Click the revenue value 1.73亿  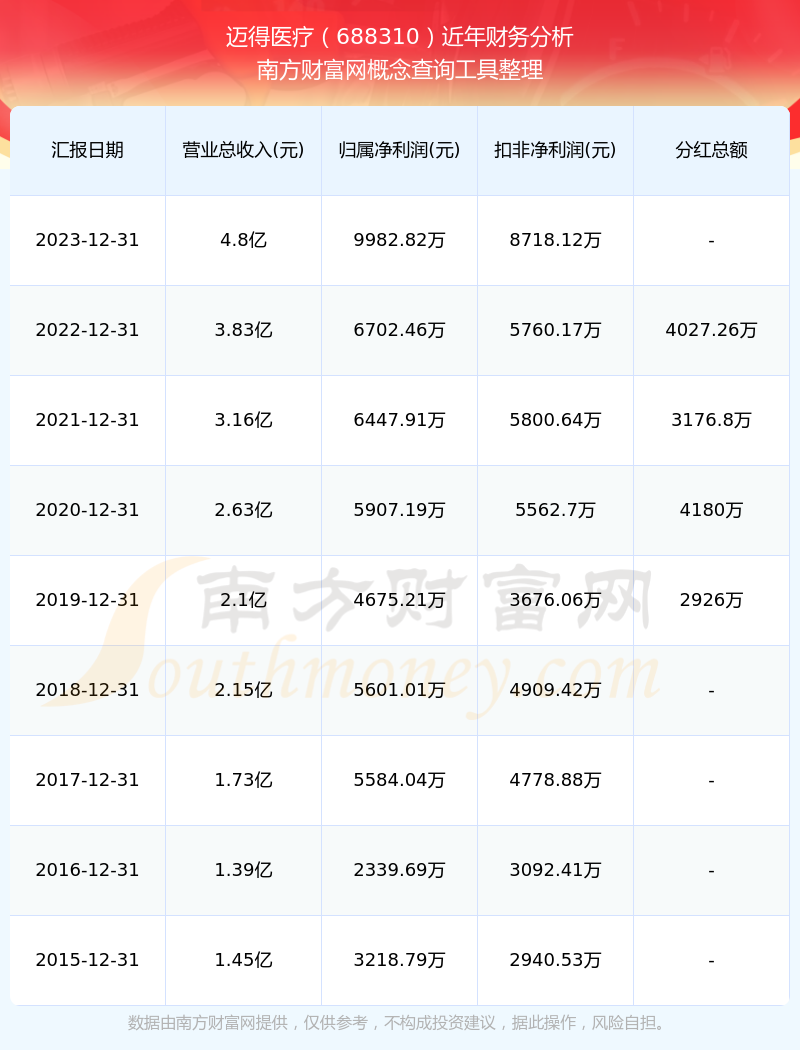point(244,780)
